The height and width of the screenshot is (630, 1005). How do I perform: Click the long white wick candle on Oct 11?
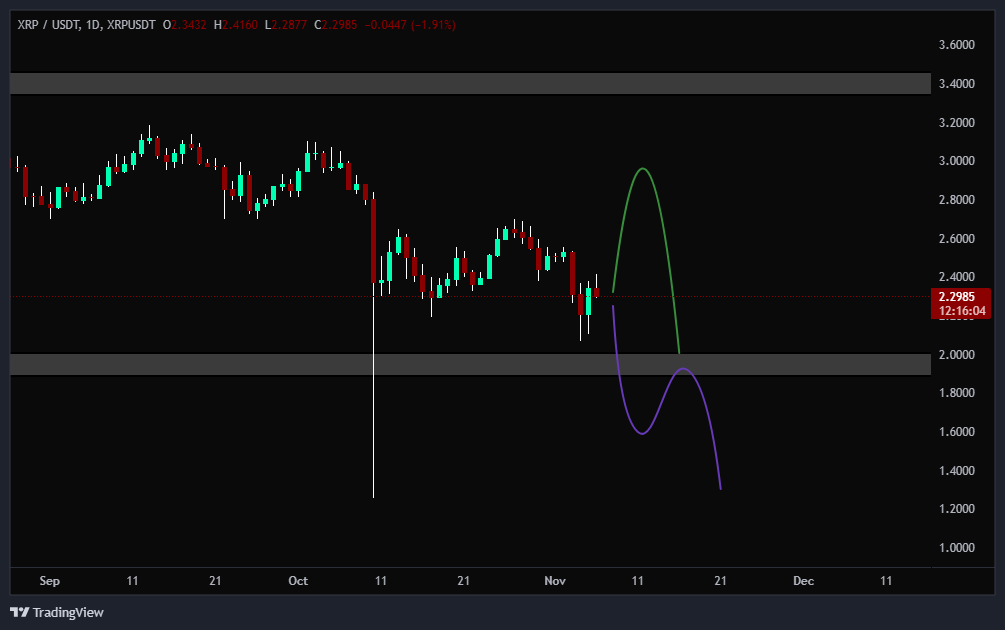(x=374, y=400)
